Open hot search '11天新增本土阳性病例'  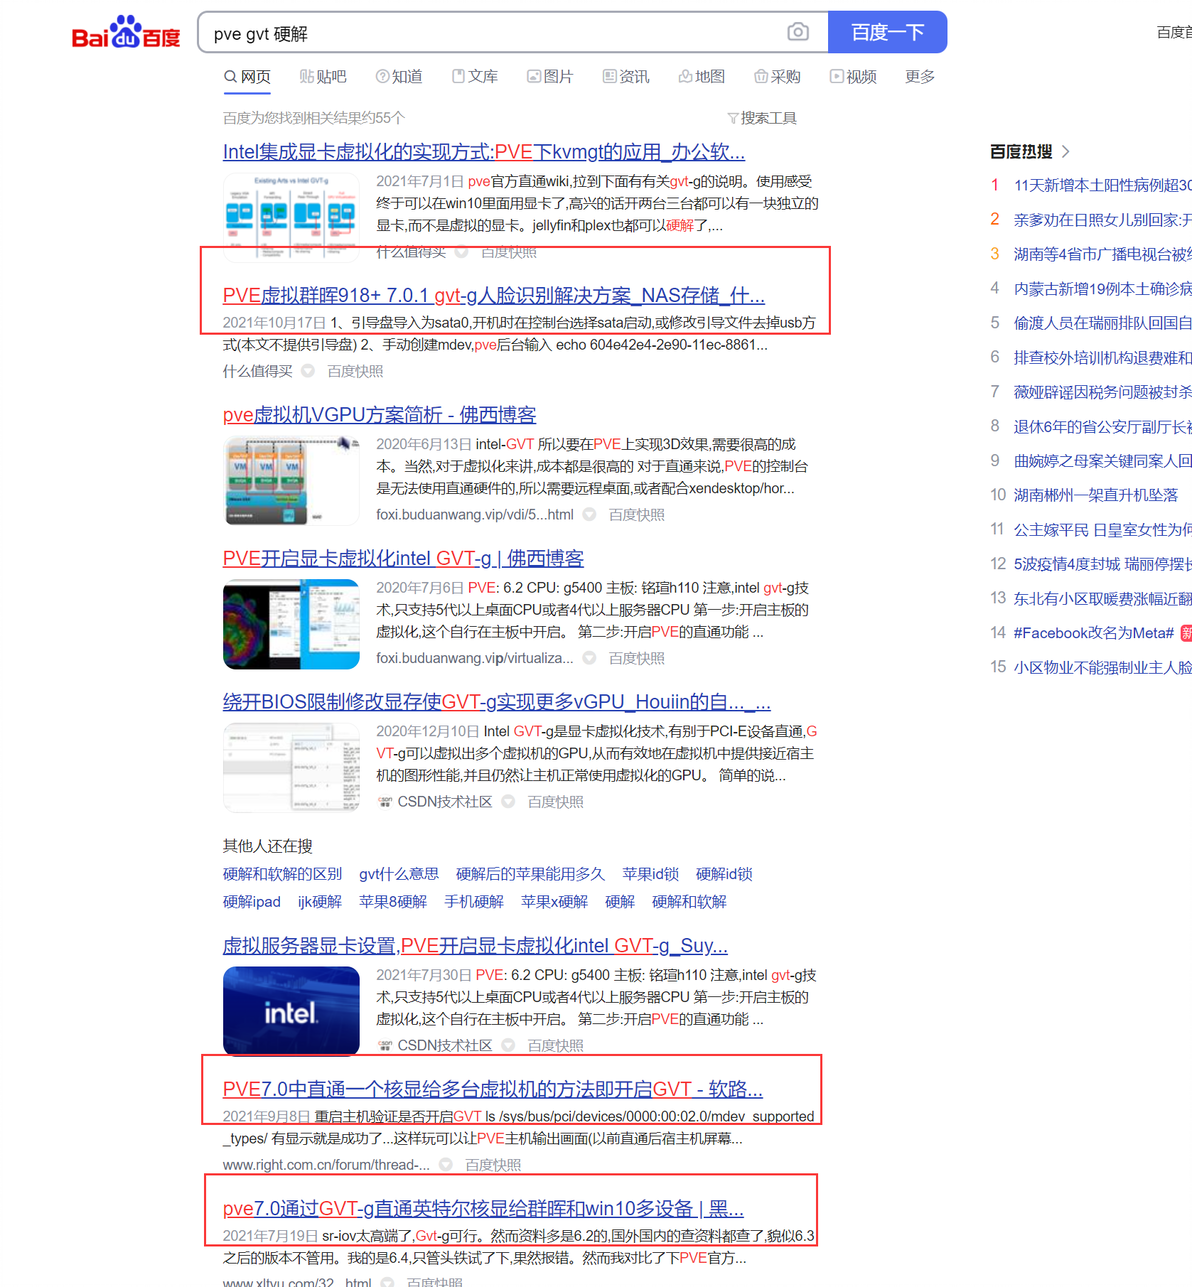pos(1102,185)
